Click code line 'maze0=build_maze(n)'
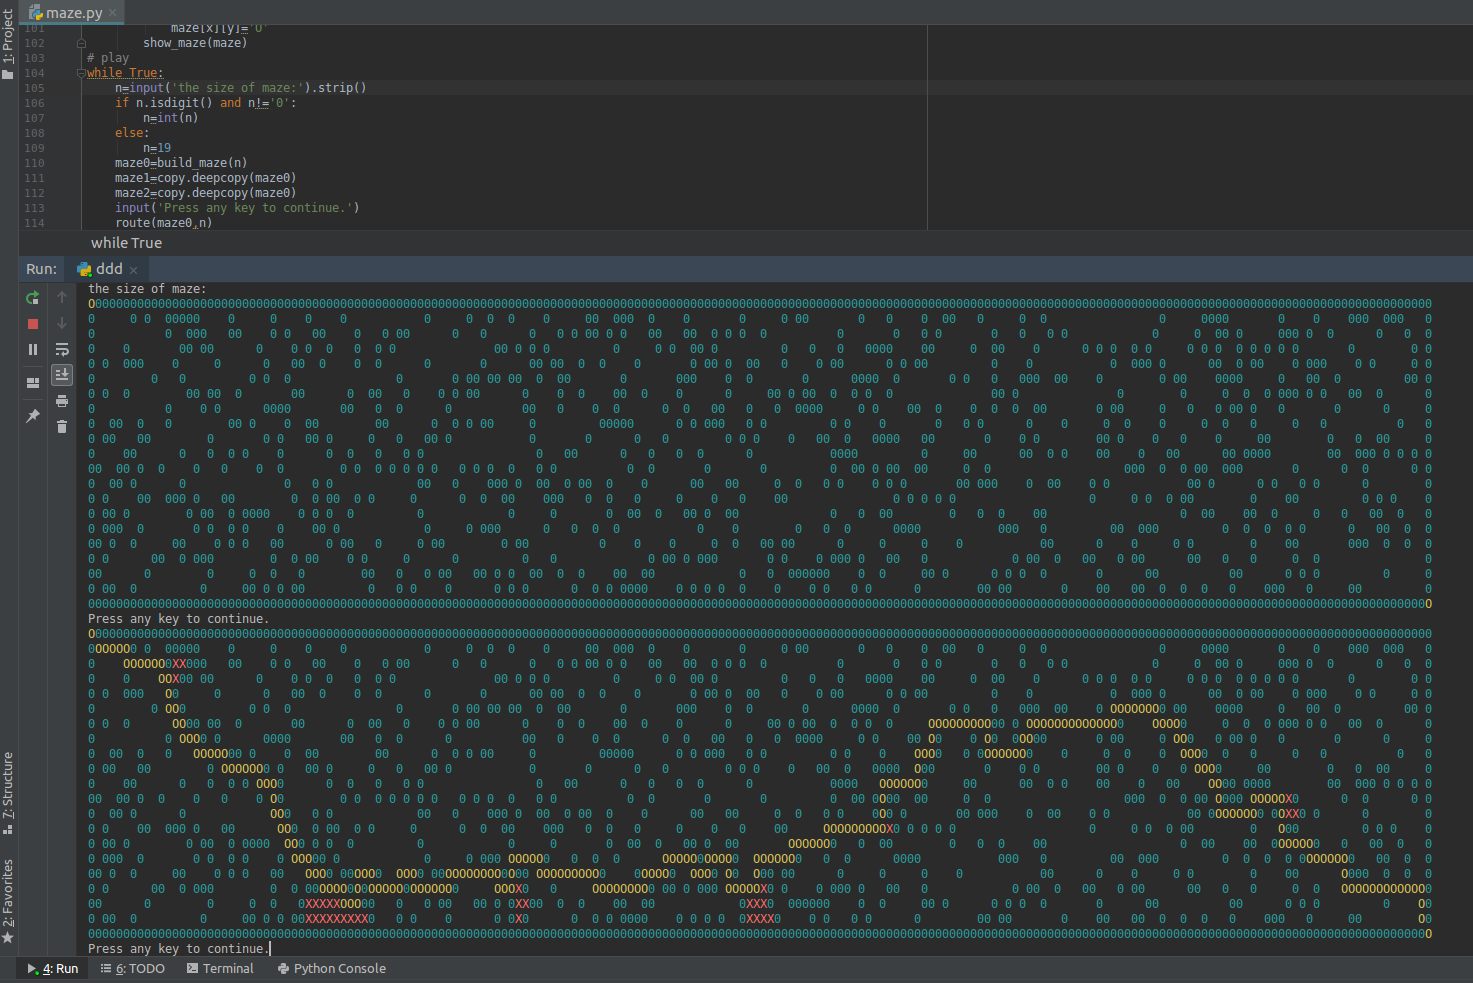 point(181,163)
